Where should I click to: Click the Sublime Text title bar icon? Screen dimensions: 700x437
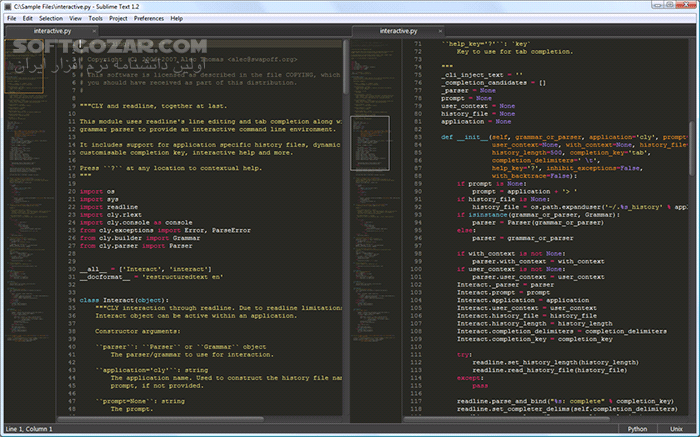[x=8, y=6]
